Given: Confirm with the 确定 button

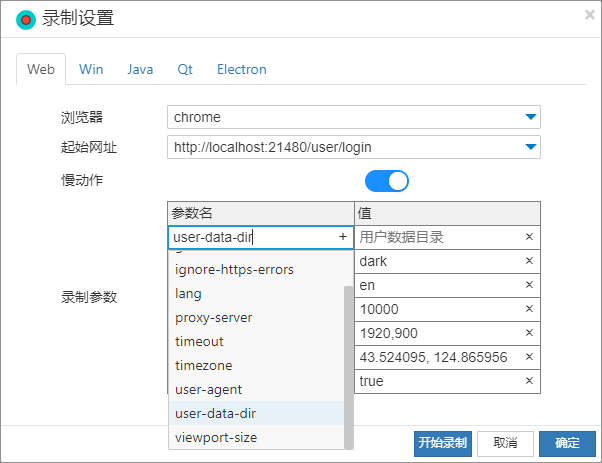Looking at the screenshot, I should pos(567,443).
